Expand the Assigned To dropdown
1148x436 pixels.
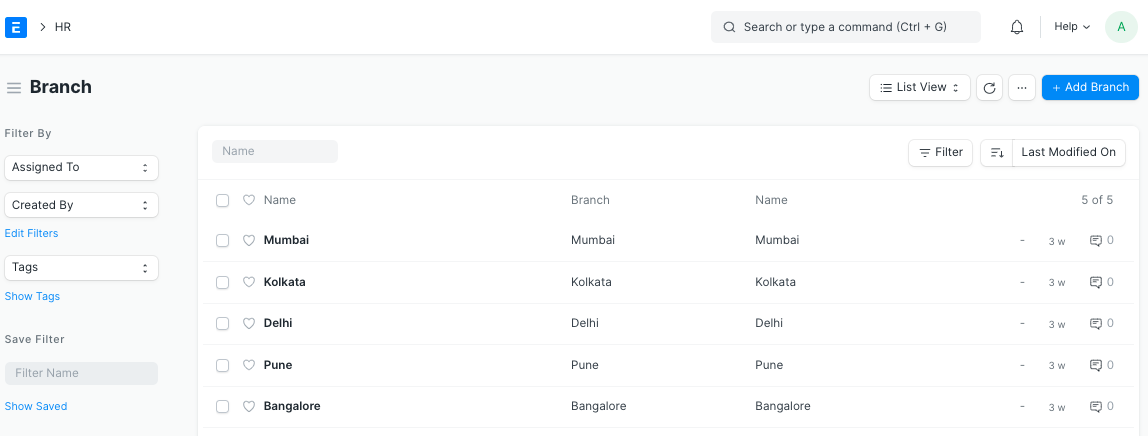[81, 167]
